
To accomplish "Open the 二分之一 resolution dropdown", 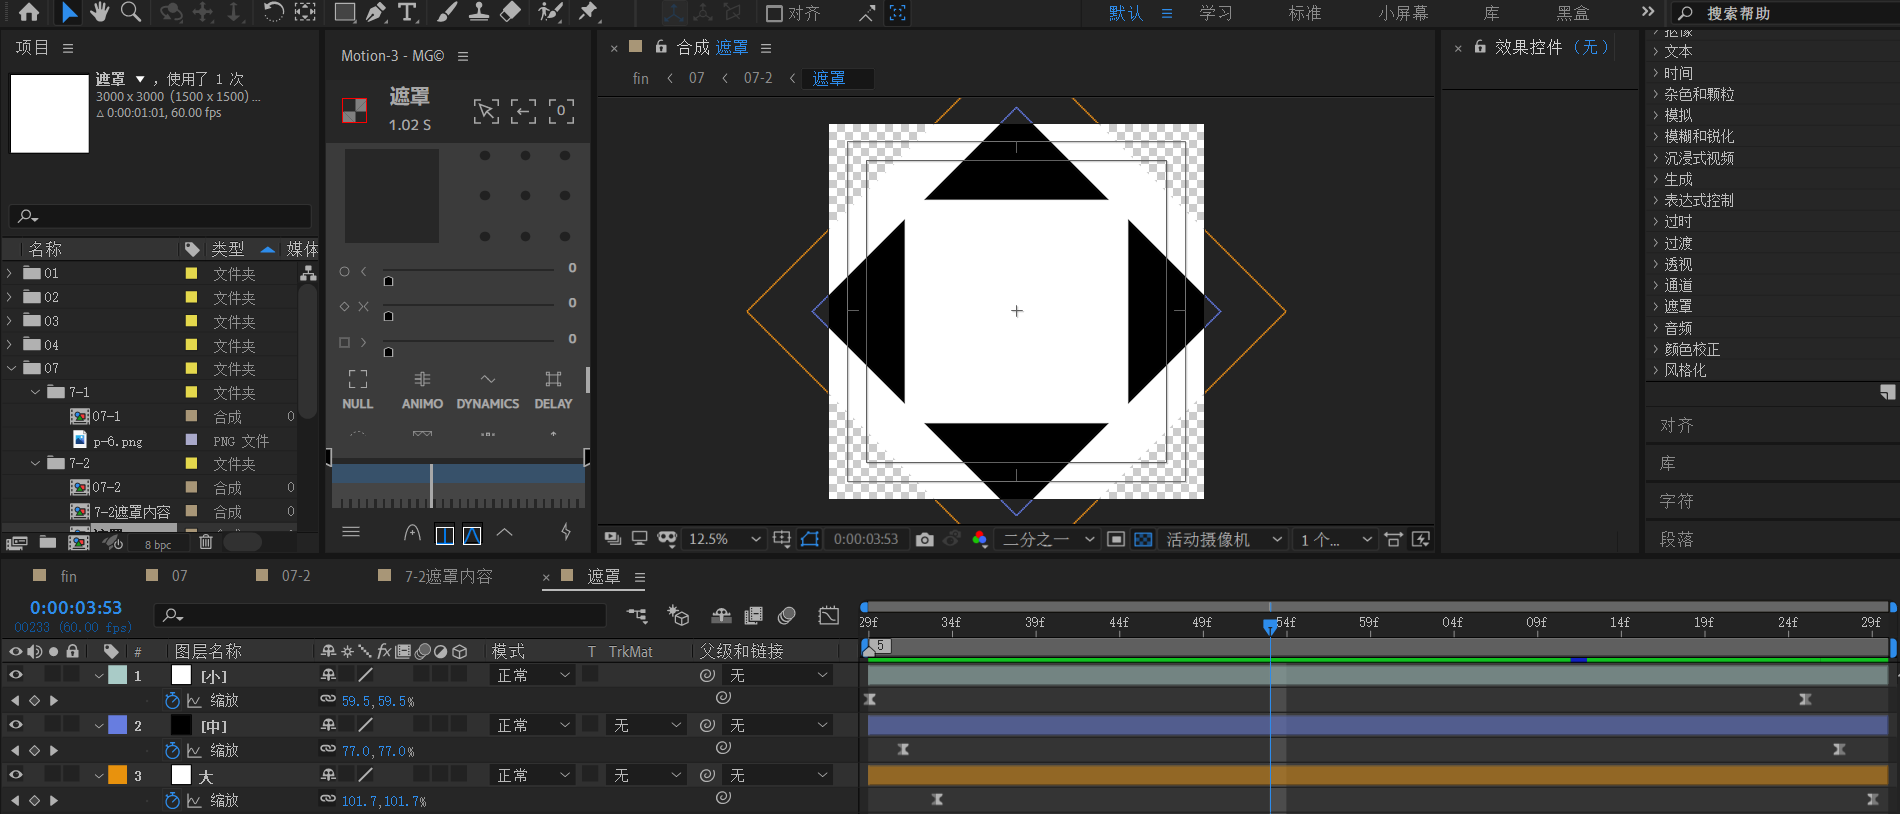I will (x=1048, y=539).
